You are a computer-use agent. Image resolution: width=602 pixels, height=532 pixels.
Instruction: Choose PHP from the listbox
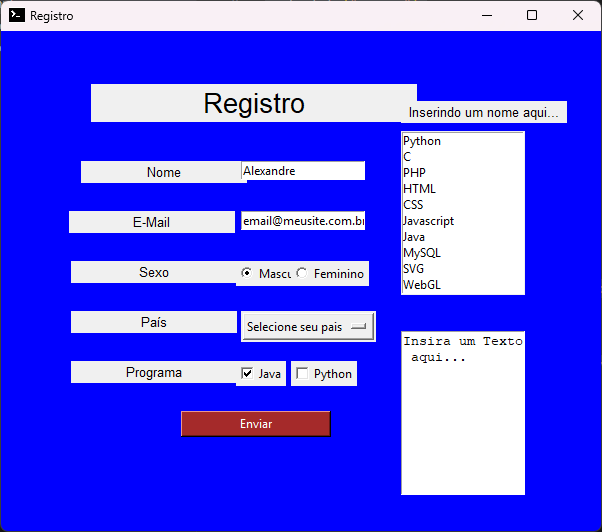tap(413, 173)
